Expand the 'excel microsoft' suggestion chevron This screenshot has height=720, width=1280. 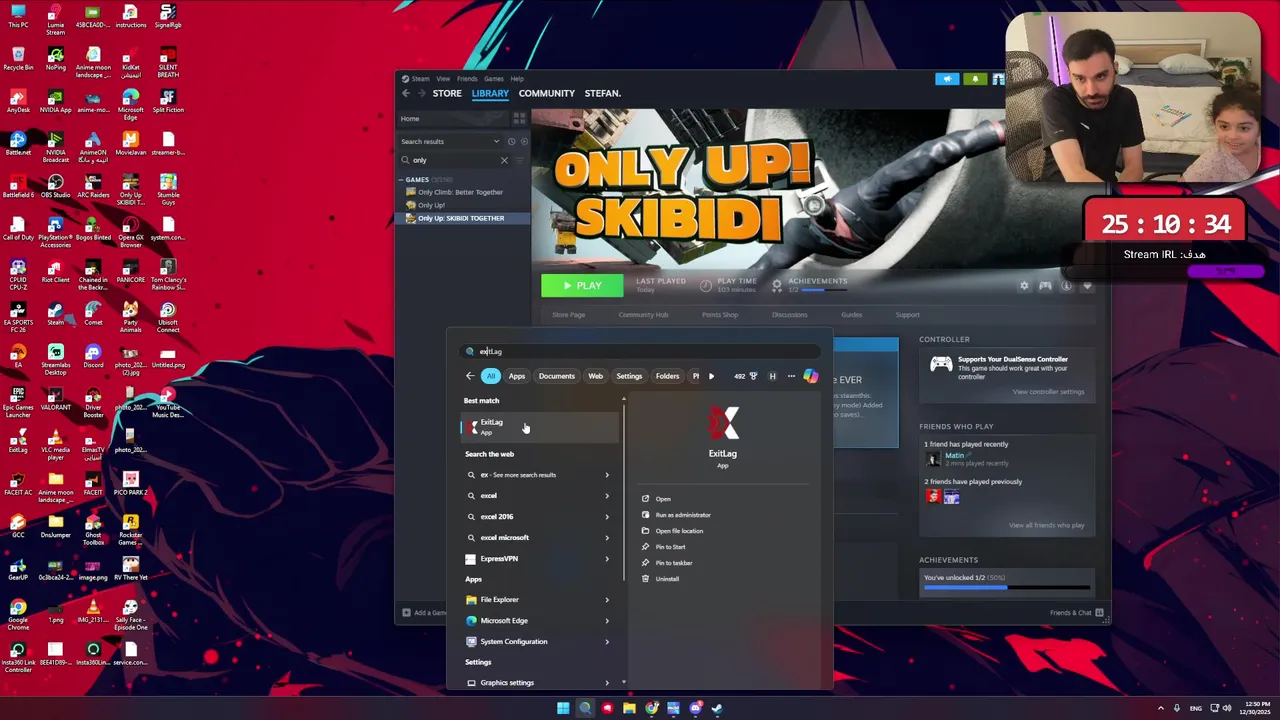[607, 538]
